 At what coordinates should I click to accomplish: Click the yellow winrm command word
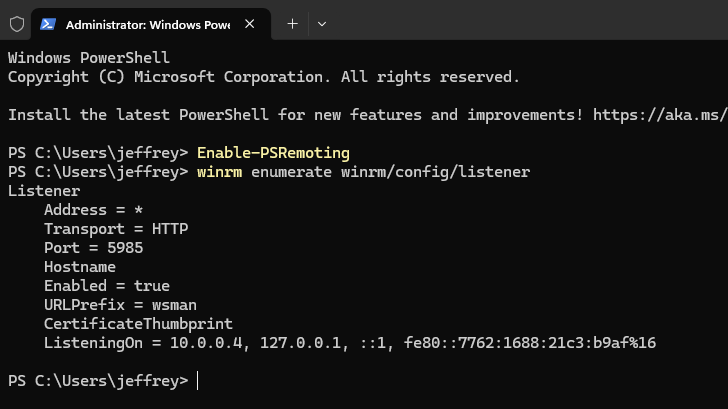tap(219, 172)
